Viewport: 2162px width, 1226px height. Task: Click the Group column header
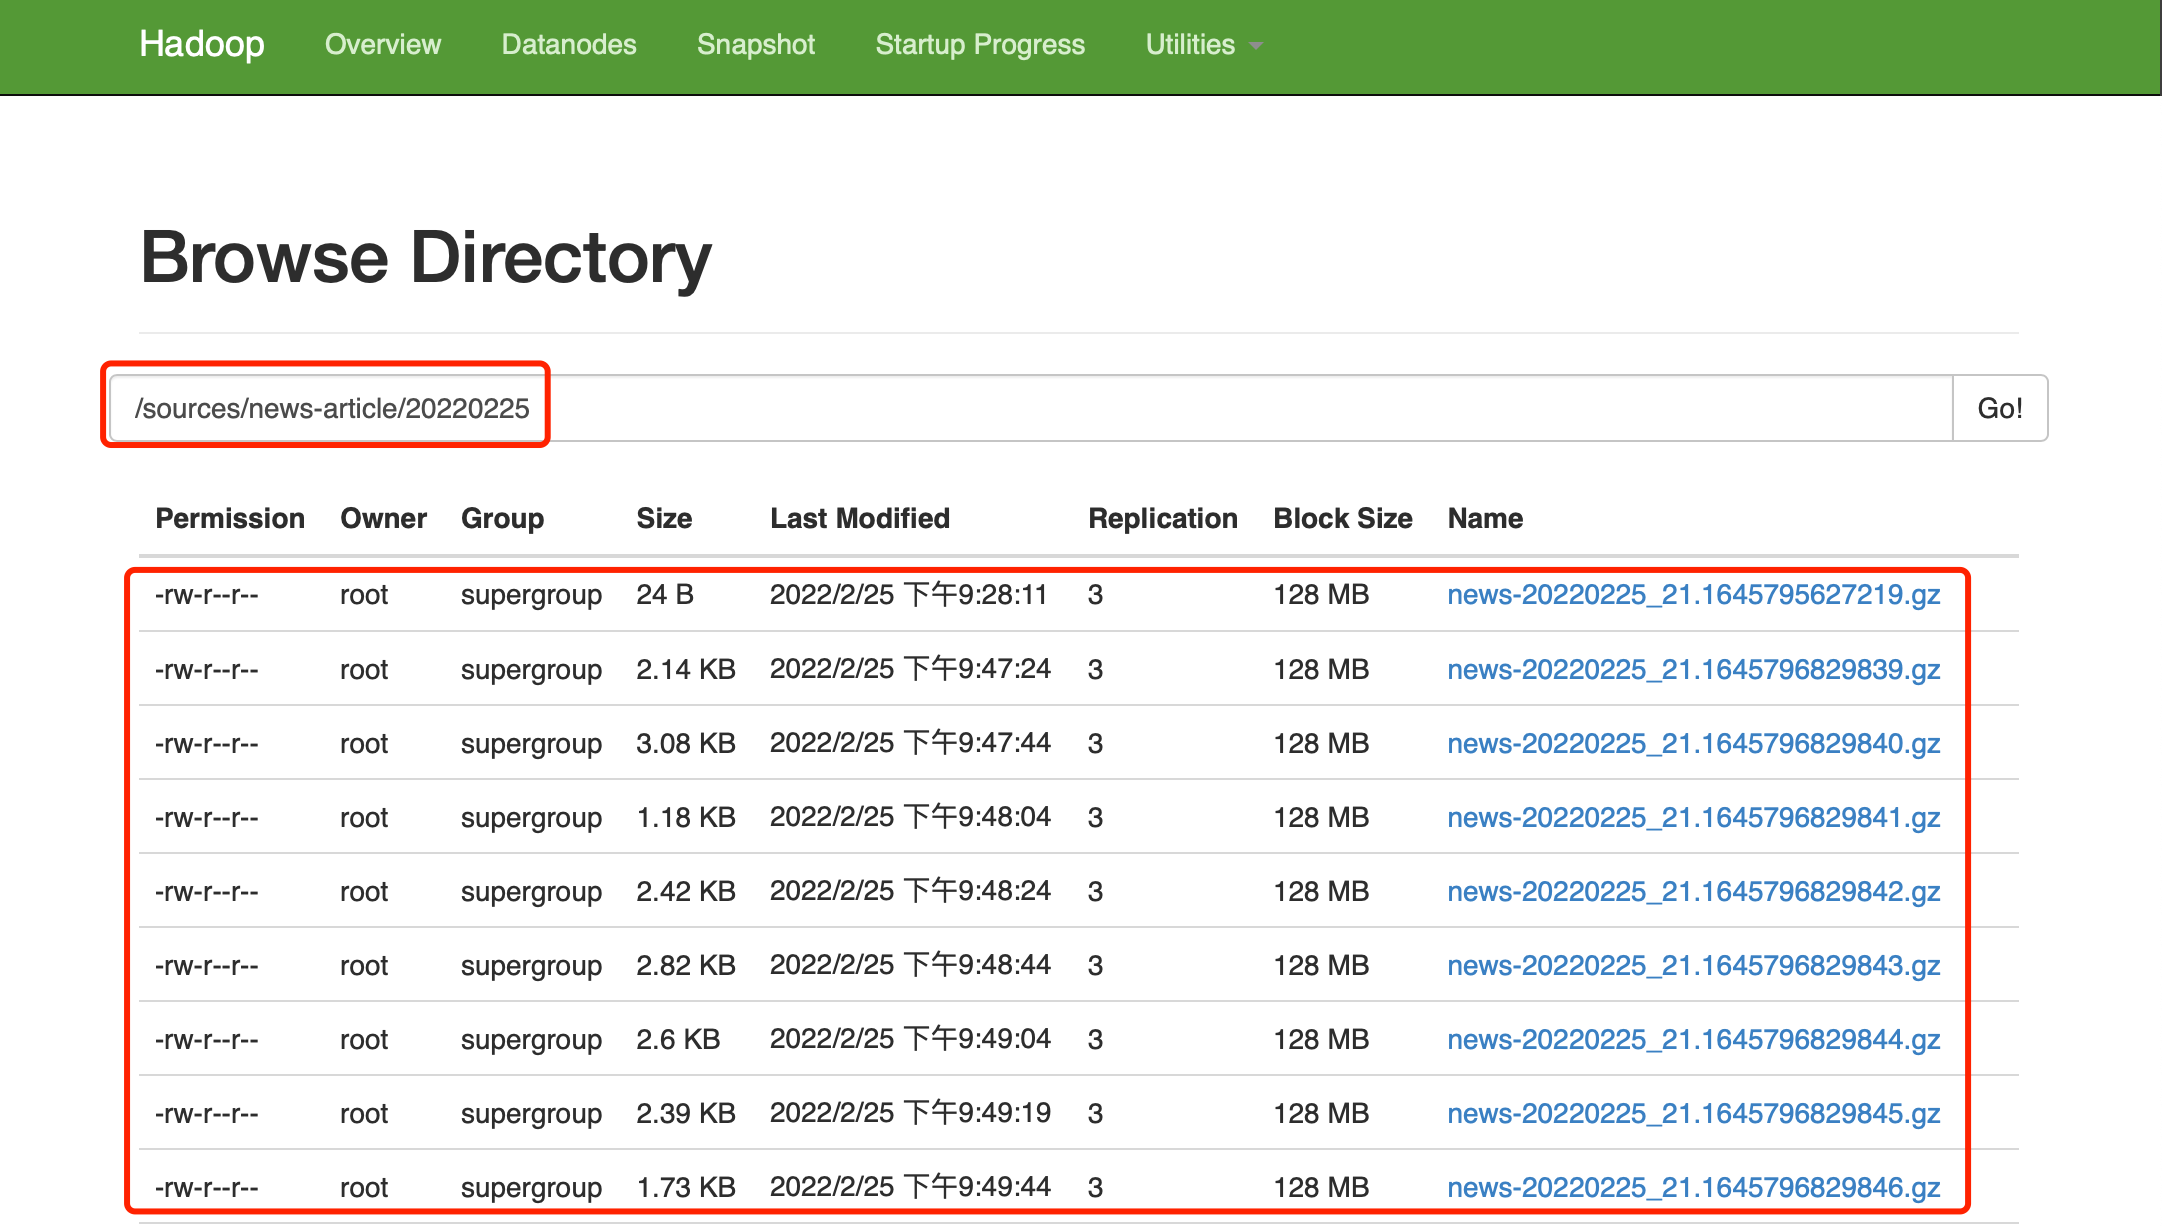pyautogui.click(x=503, y=518)
